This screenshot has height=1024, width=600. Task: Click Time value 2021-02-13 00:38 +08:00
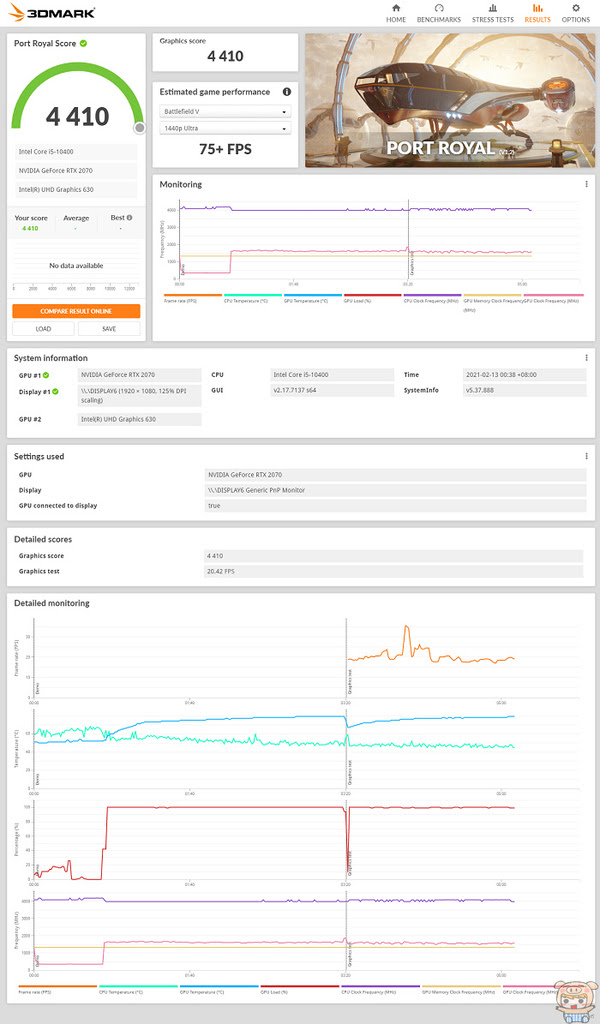click(x=524, y=375)
